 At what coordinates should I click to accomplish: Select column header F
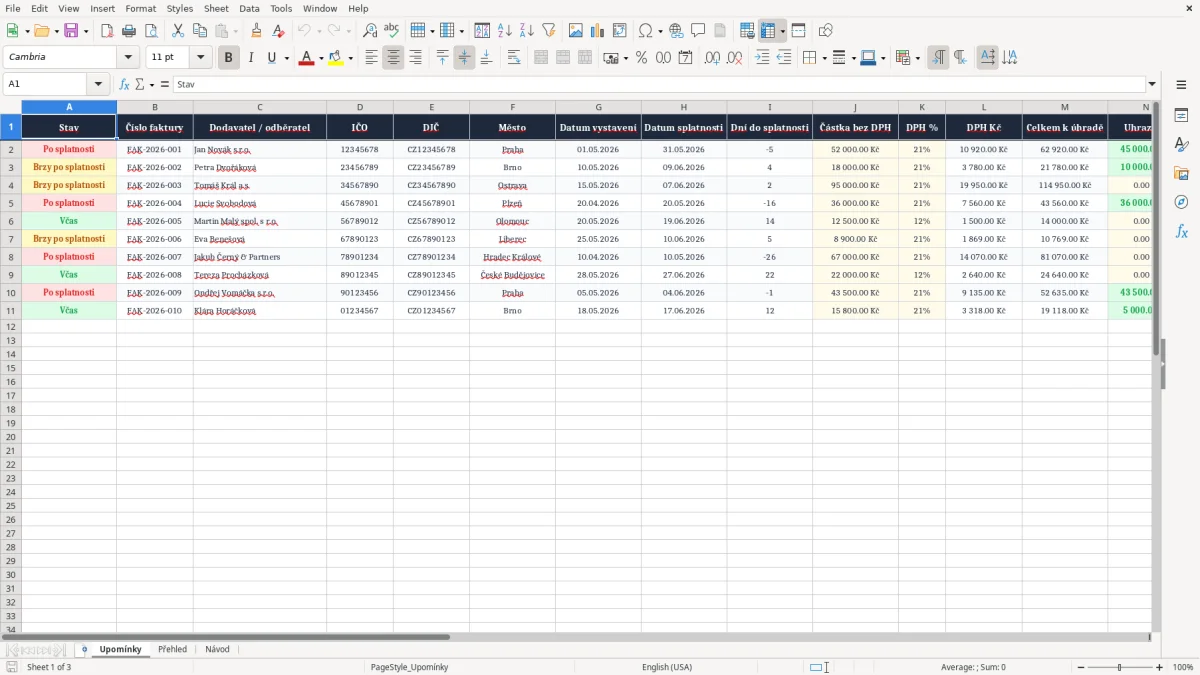tap(512, 107)
